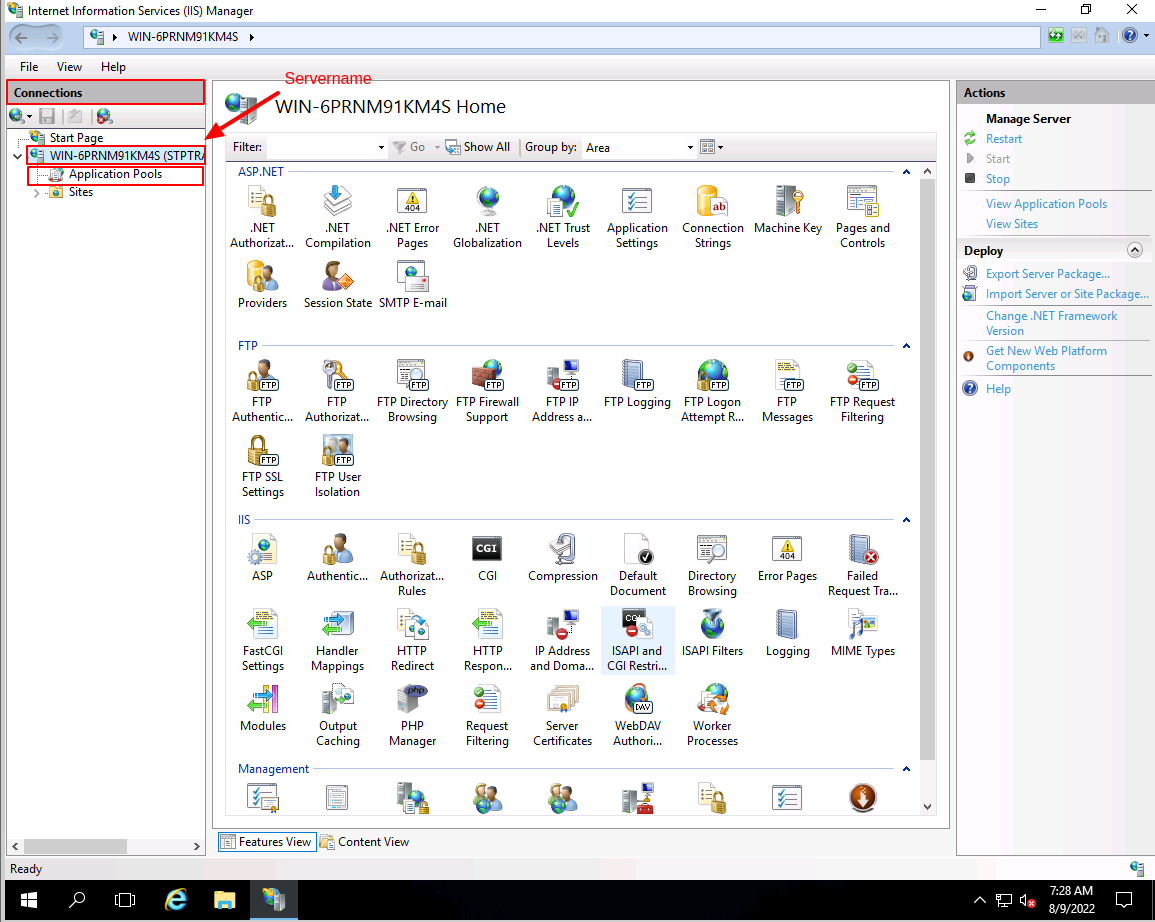Open the .NET Authorization feature

[x=262, y=217]
